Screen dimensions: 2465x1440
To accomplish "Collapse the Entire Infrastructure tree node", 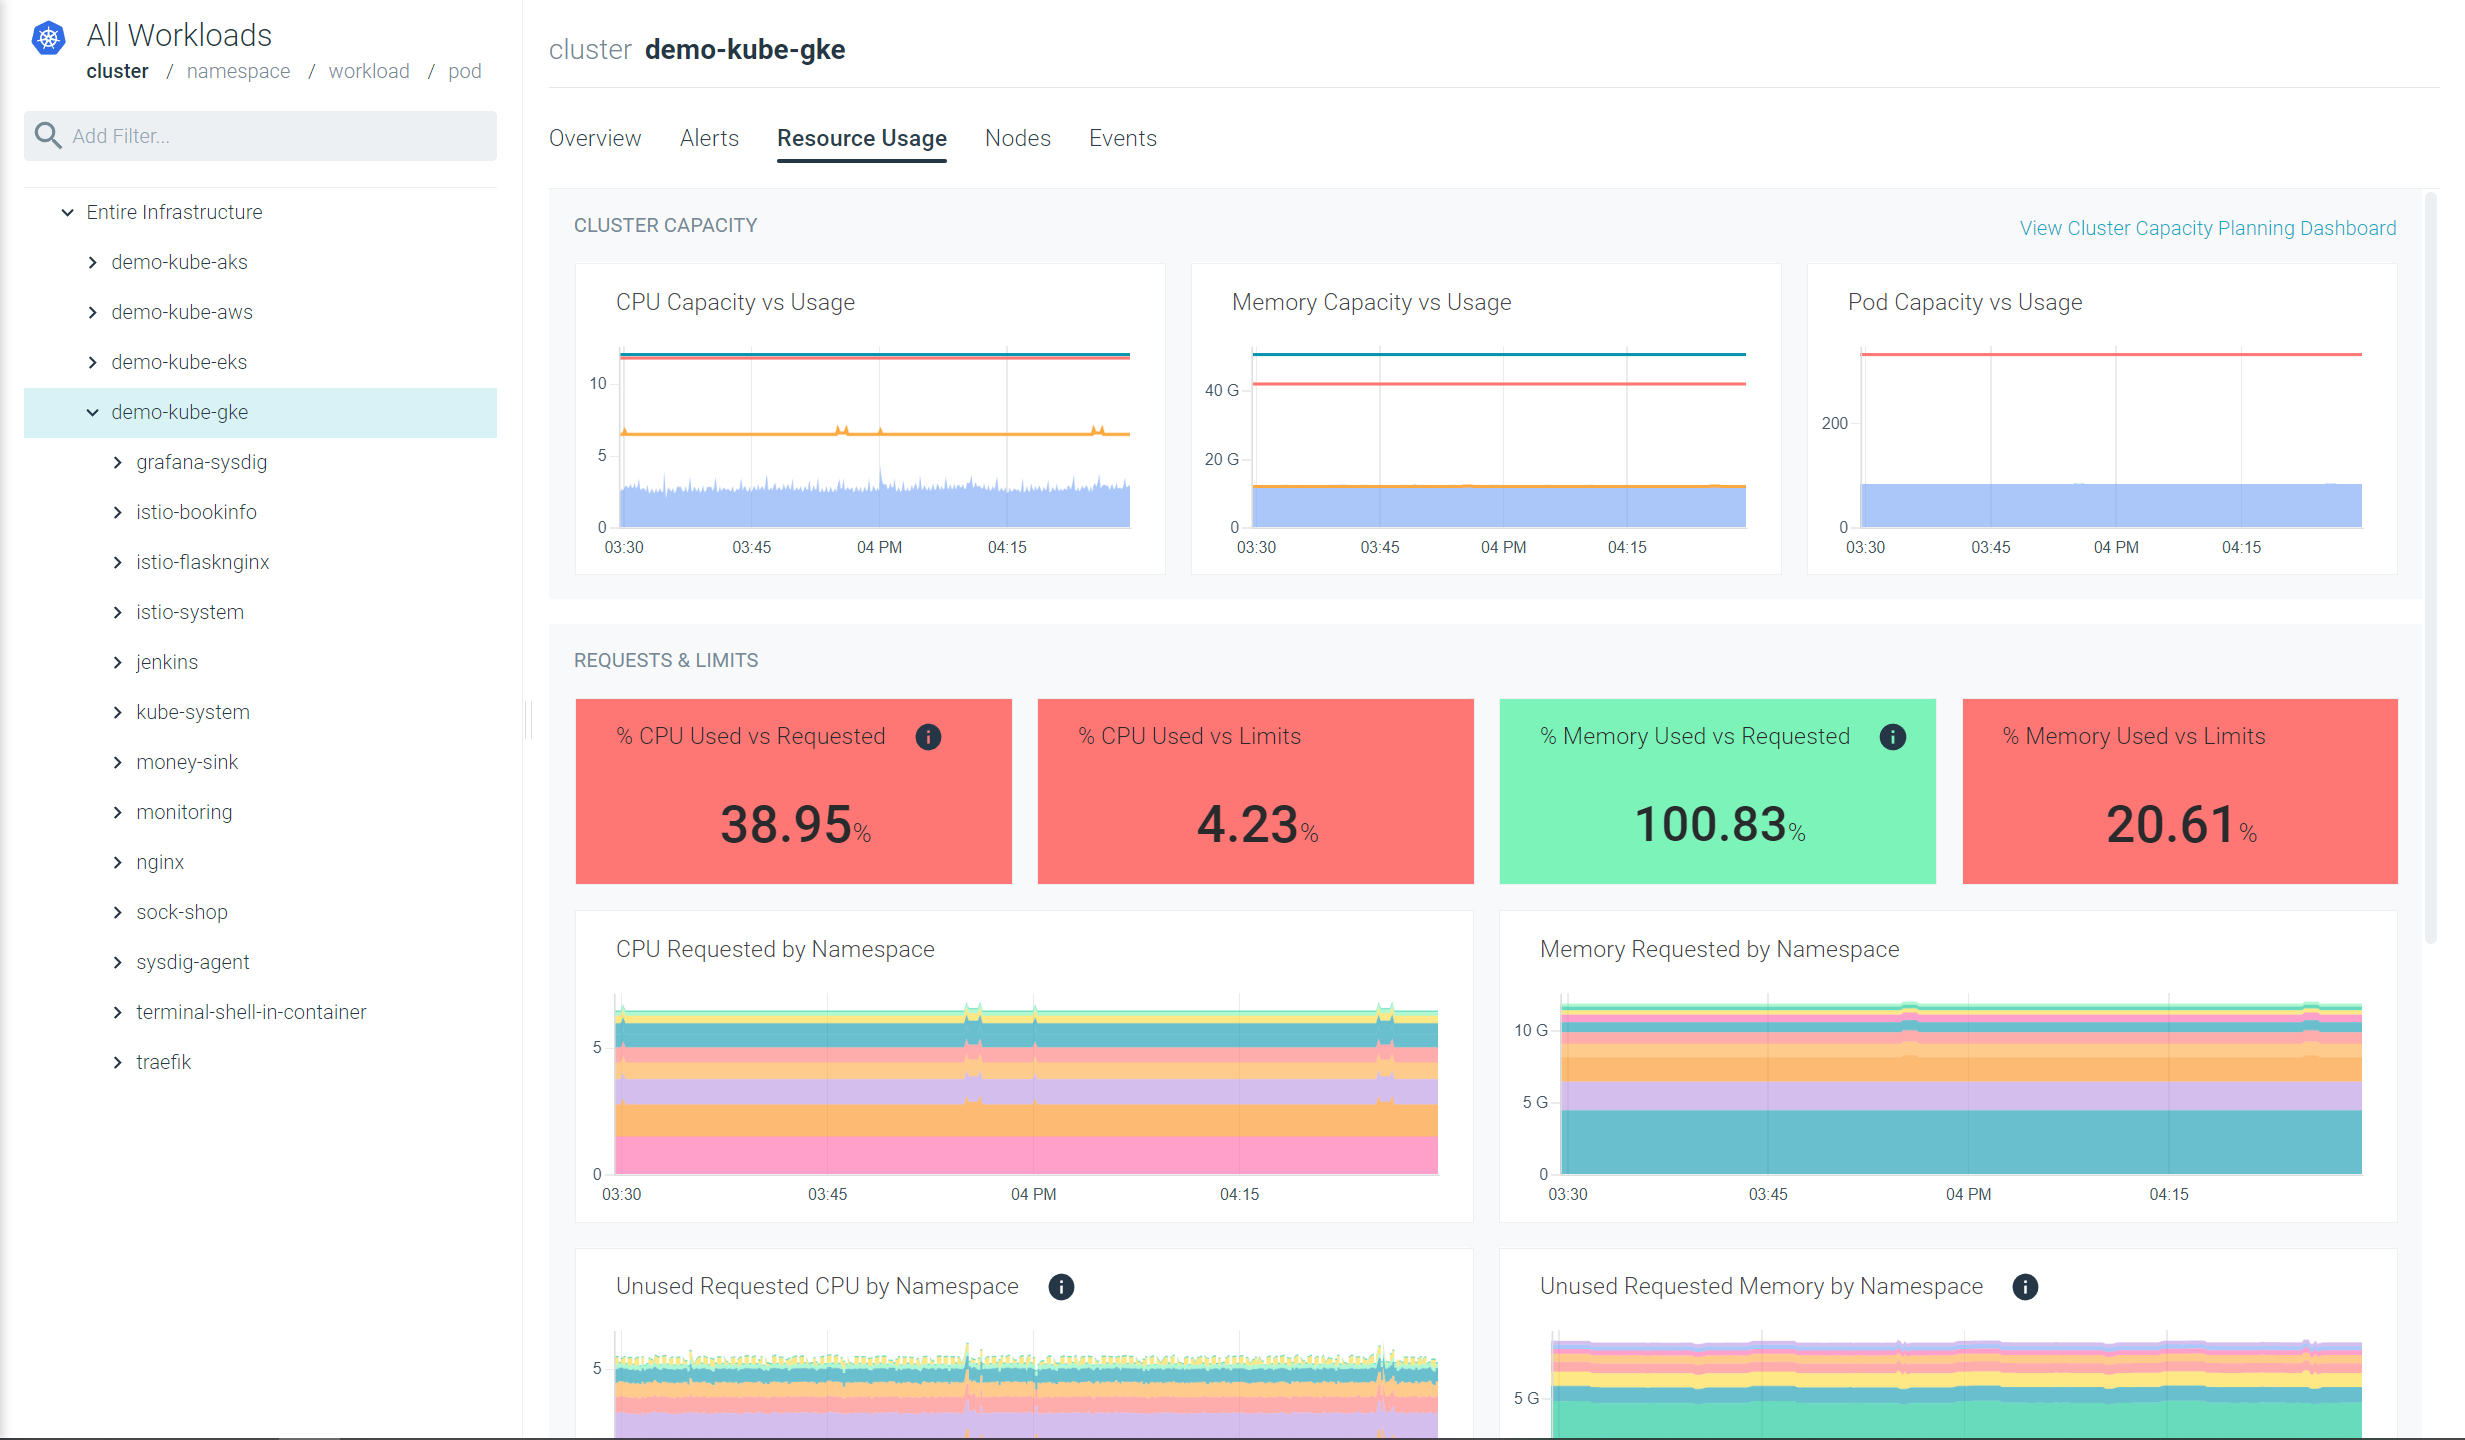I will (67, 212).
